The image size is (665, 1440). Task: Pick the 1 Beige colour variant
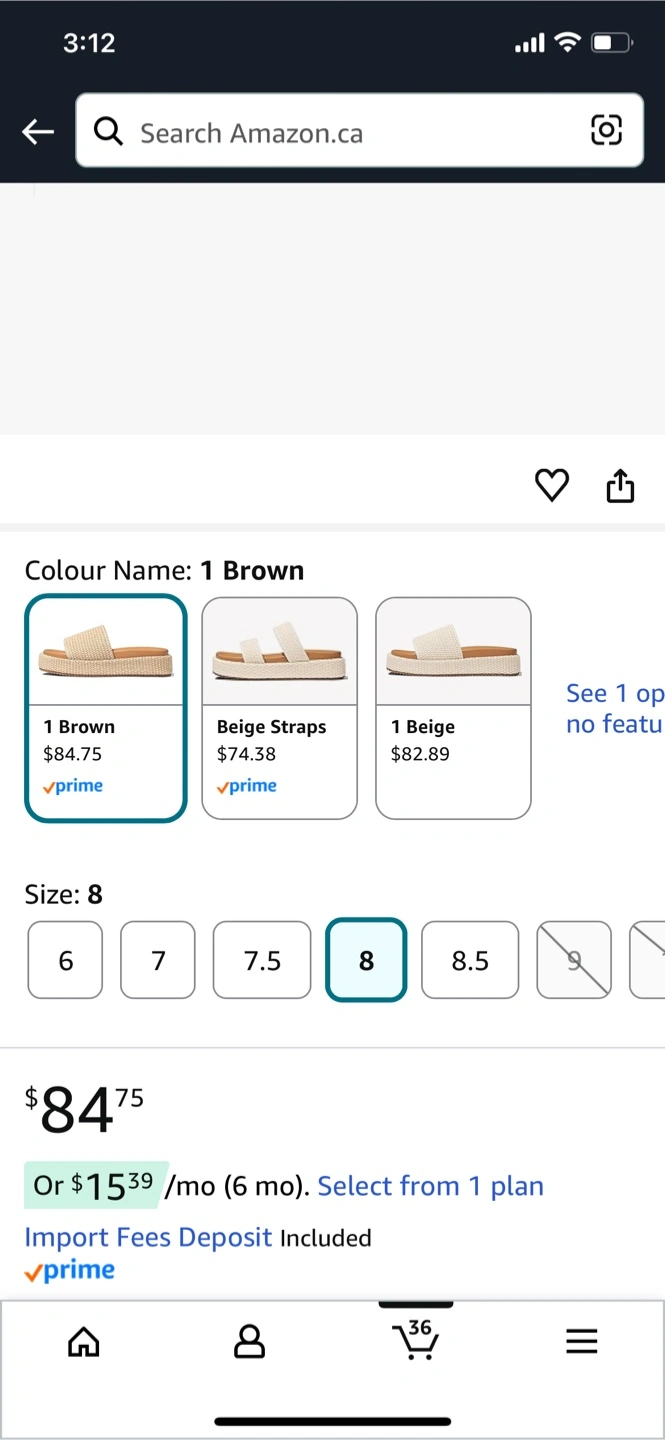pyautogui.click(x=453, y=708)
